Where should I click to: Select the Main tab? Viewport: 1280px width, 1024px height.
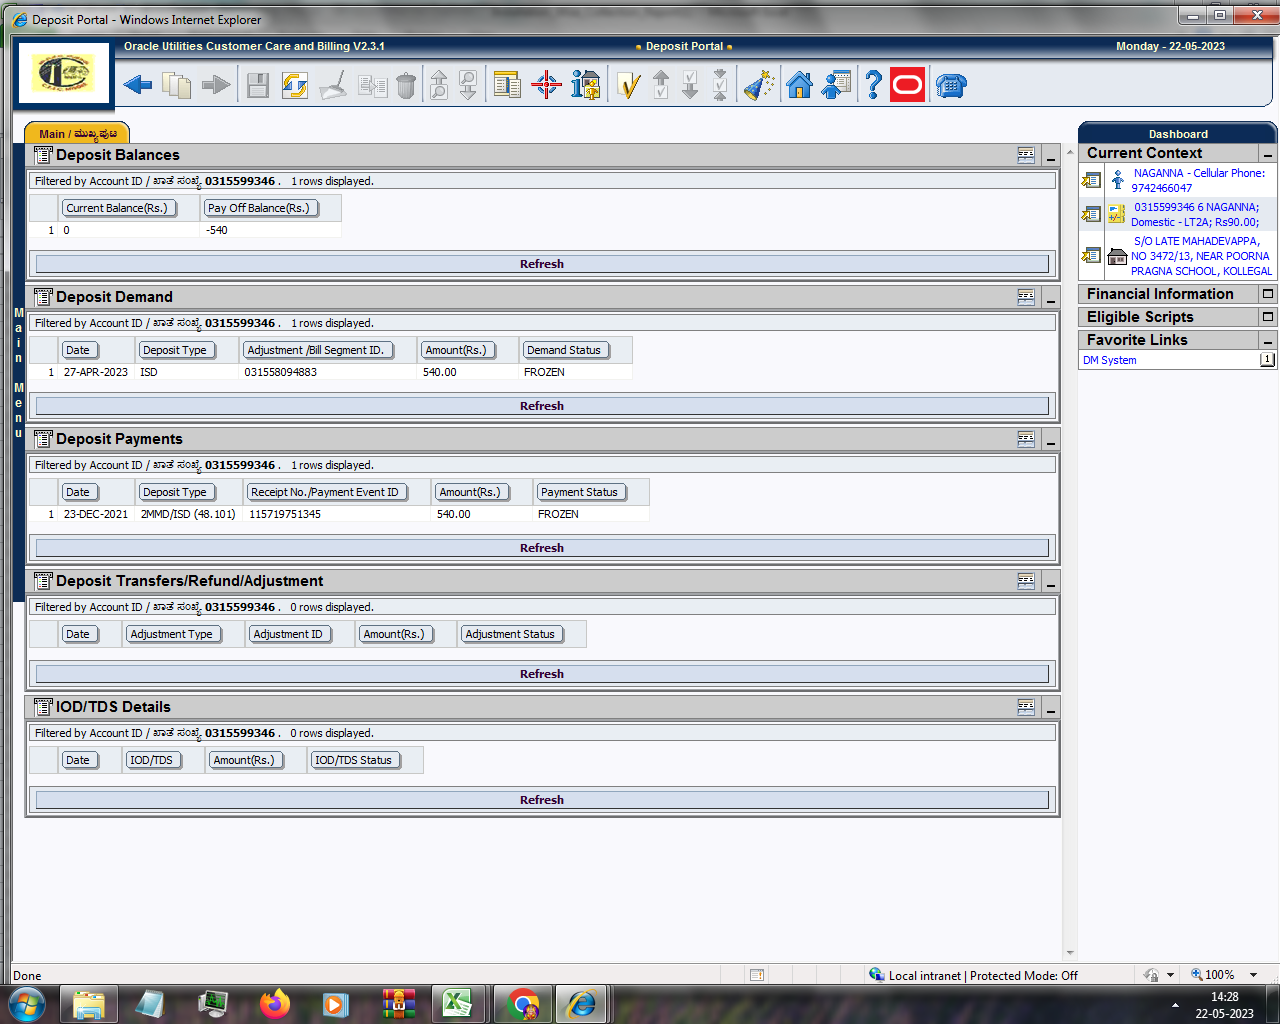click(77, 134)
